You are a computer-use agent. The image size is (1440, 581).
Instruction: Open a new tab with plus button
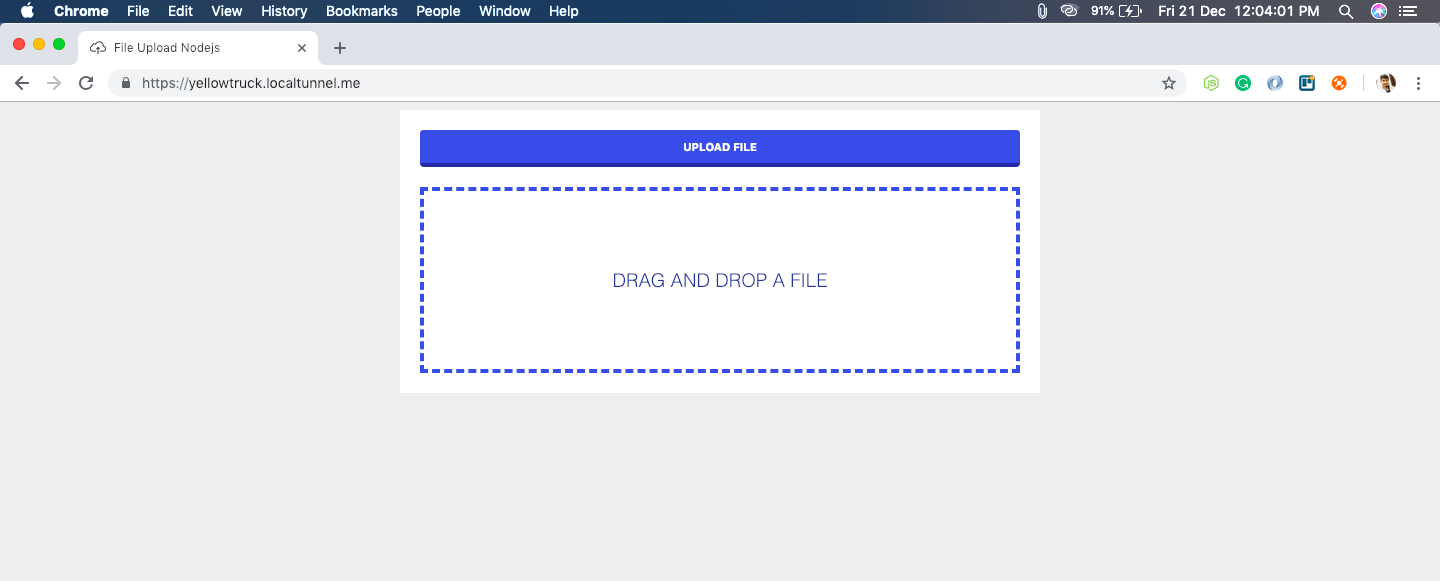pyautogui.click(x=340, y=48)
